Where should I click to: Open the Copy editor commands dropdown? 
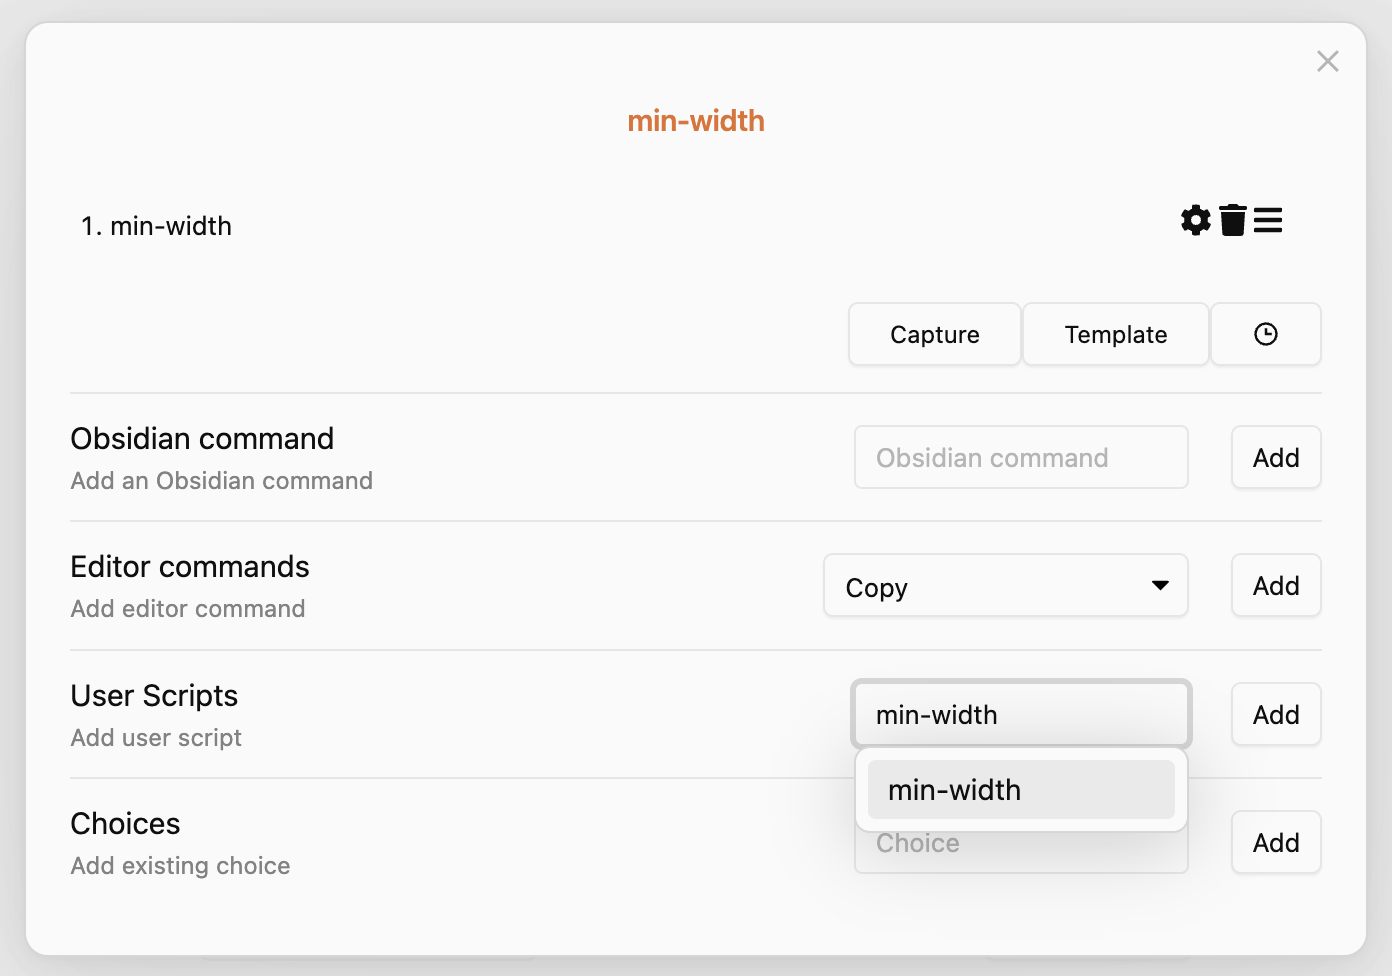(1005, 586)
